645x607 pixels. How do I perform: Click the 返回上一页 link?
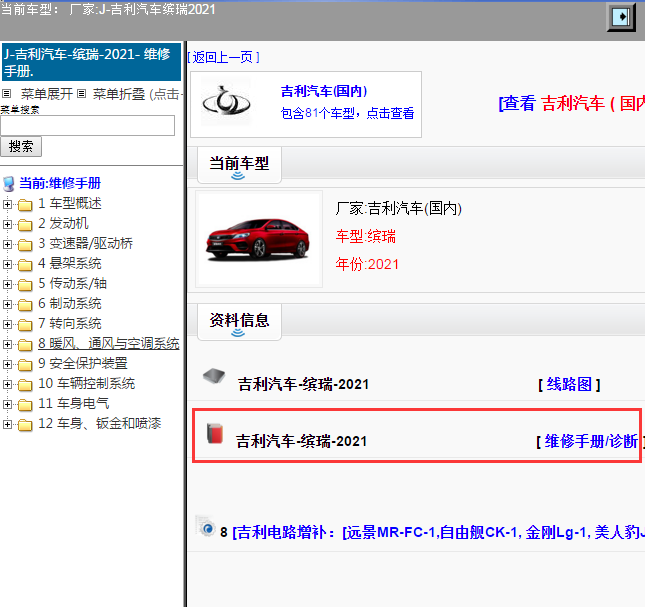pyautogui.click(x=223, y=57)
